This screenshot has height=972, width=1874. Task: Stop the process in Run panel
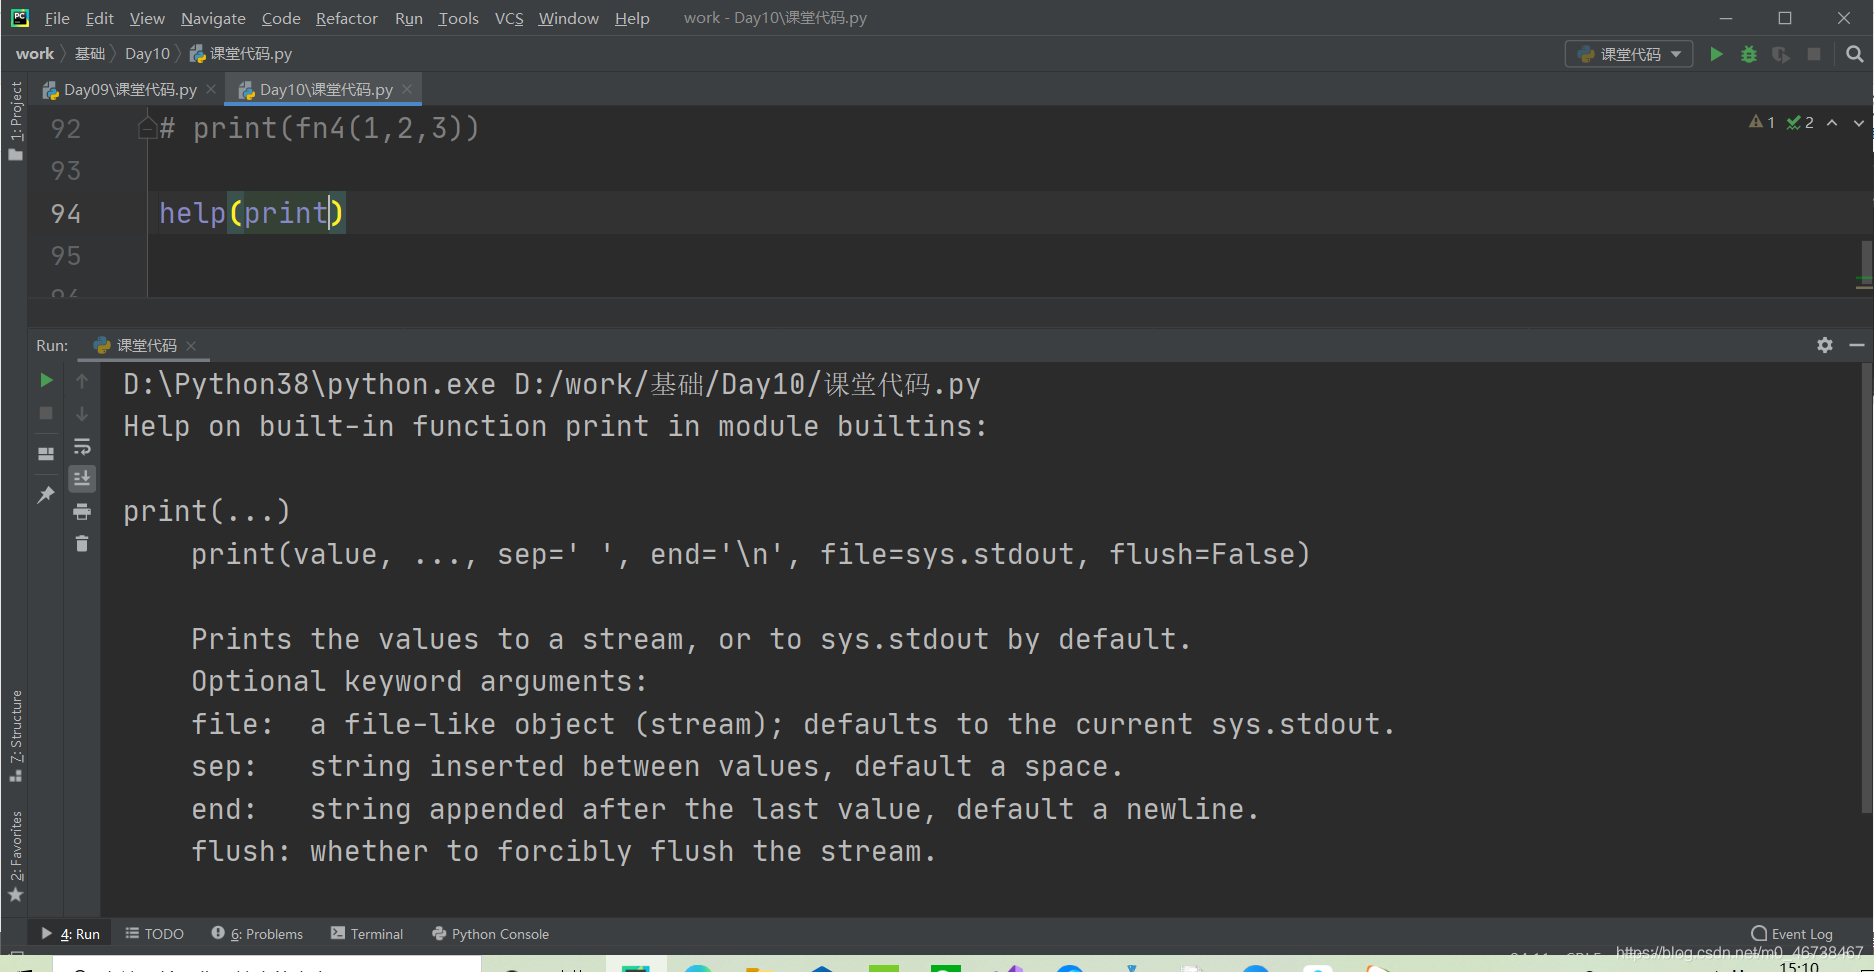click(x=46, y=413)
